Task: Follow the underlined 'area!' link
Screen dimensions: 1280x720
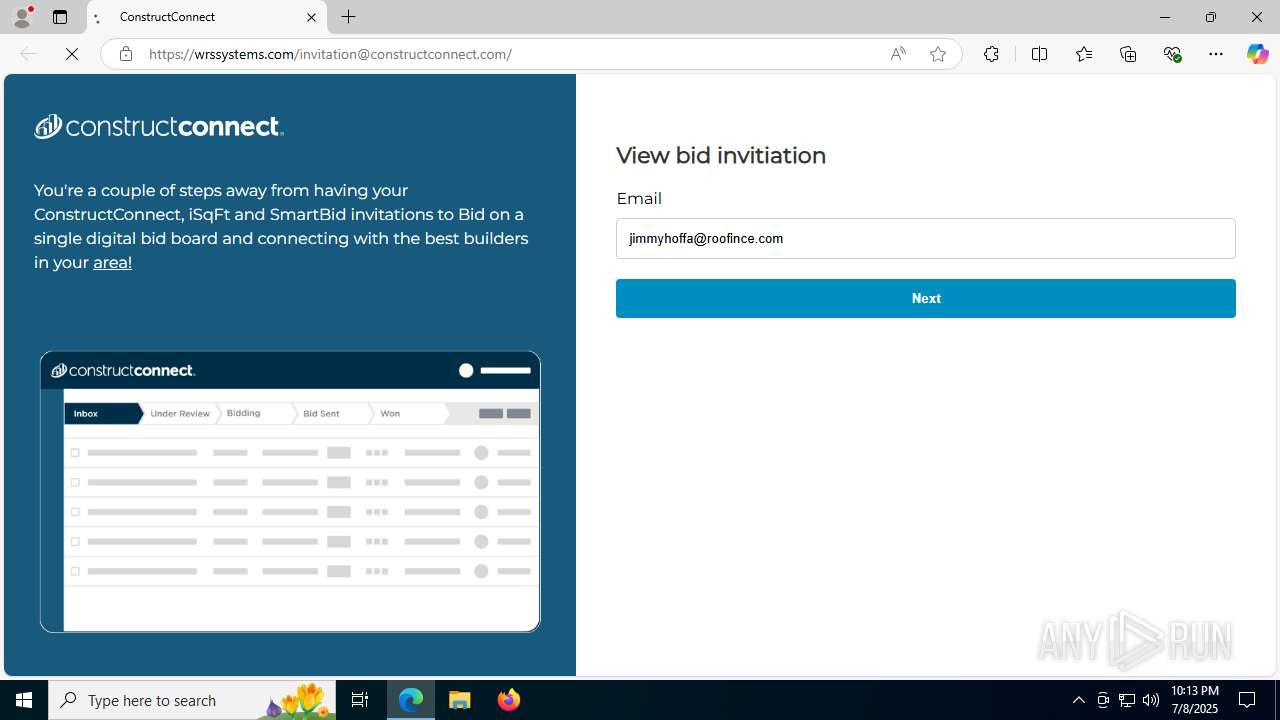Action: pos(112,262)
